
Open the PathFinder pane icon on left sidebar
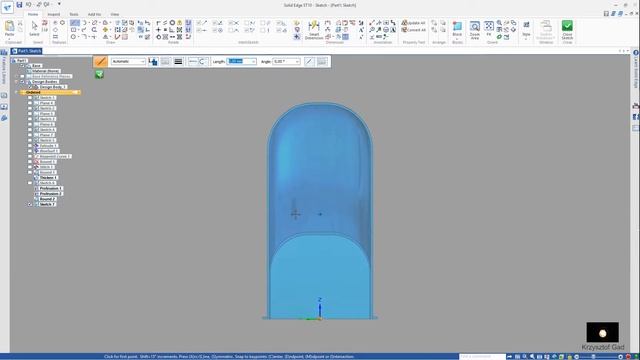(x=4, y=52)
